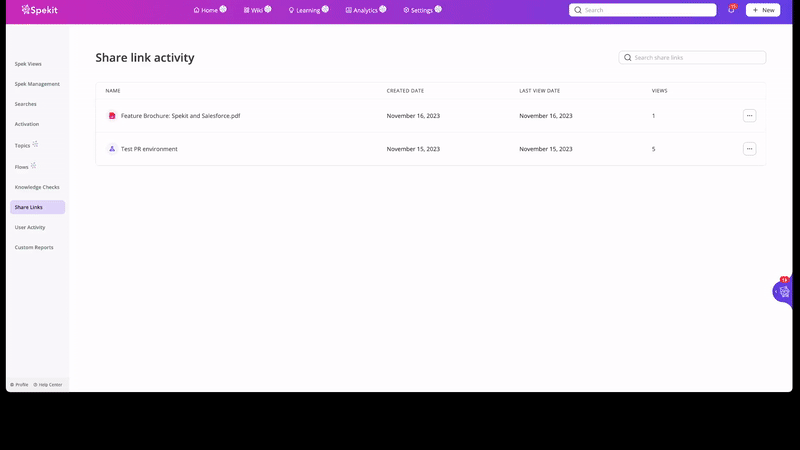Click the badge dot next to Wiki
This screenshot has width=800, height=450.
point(268,9)
